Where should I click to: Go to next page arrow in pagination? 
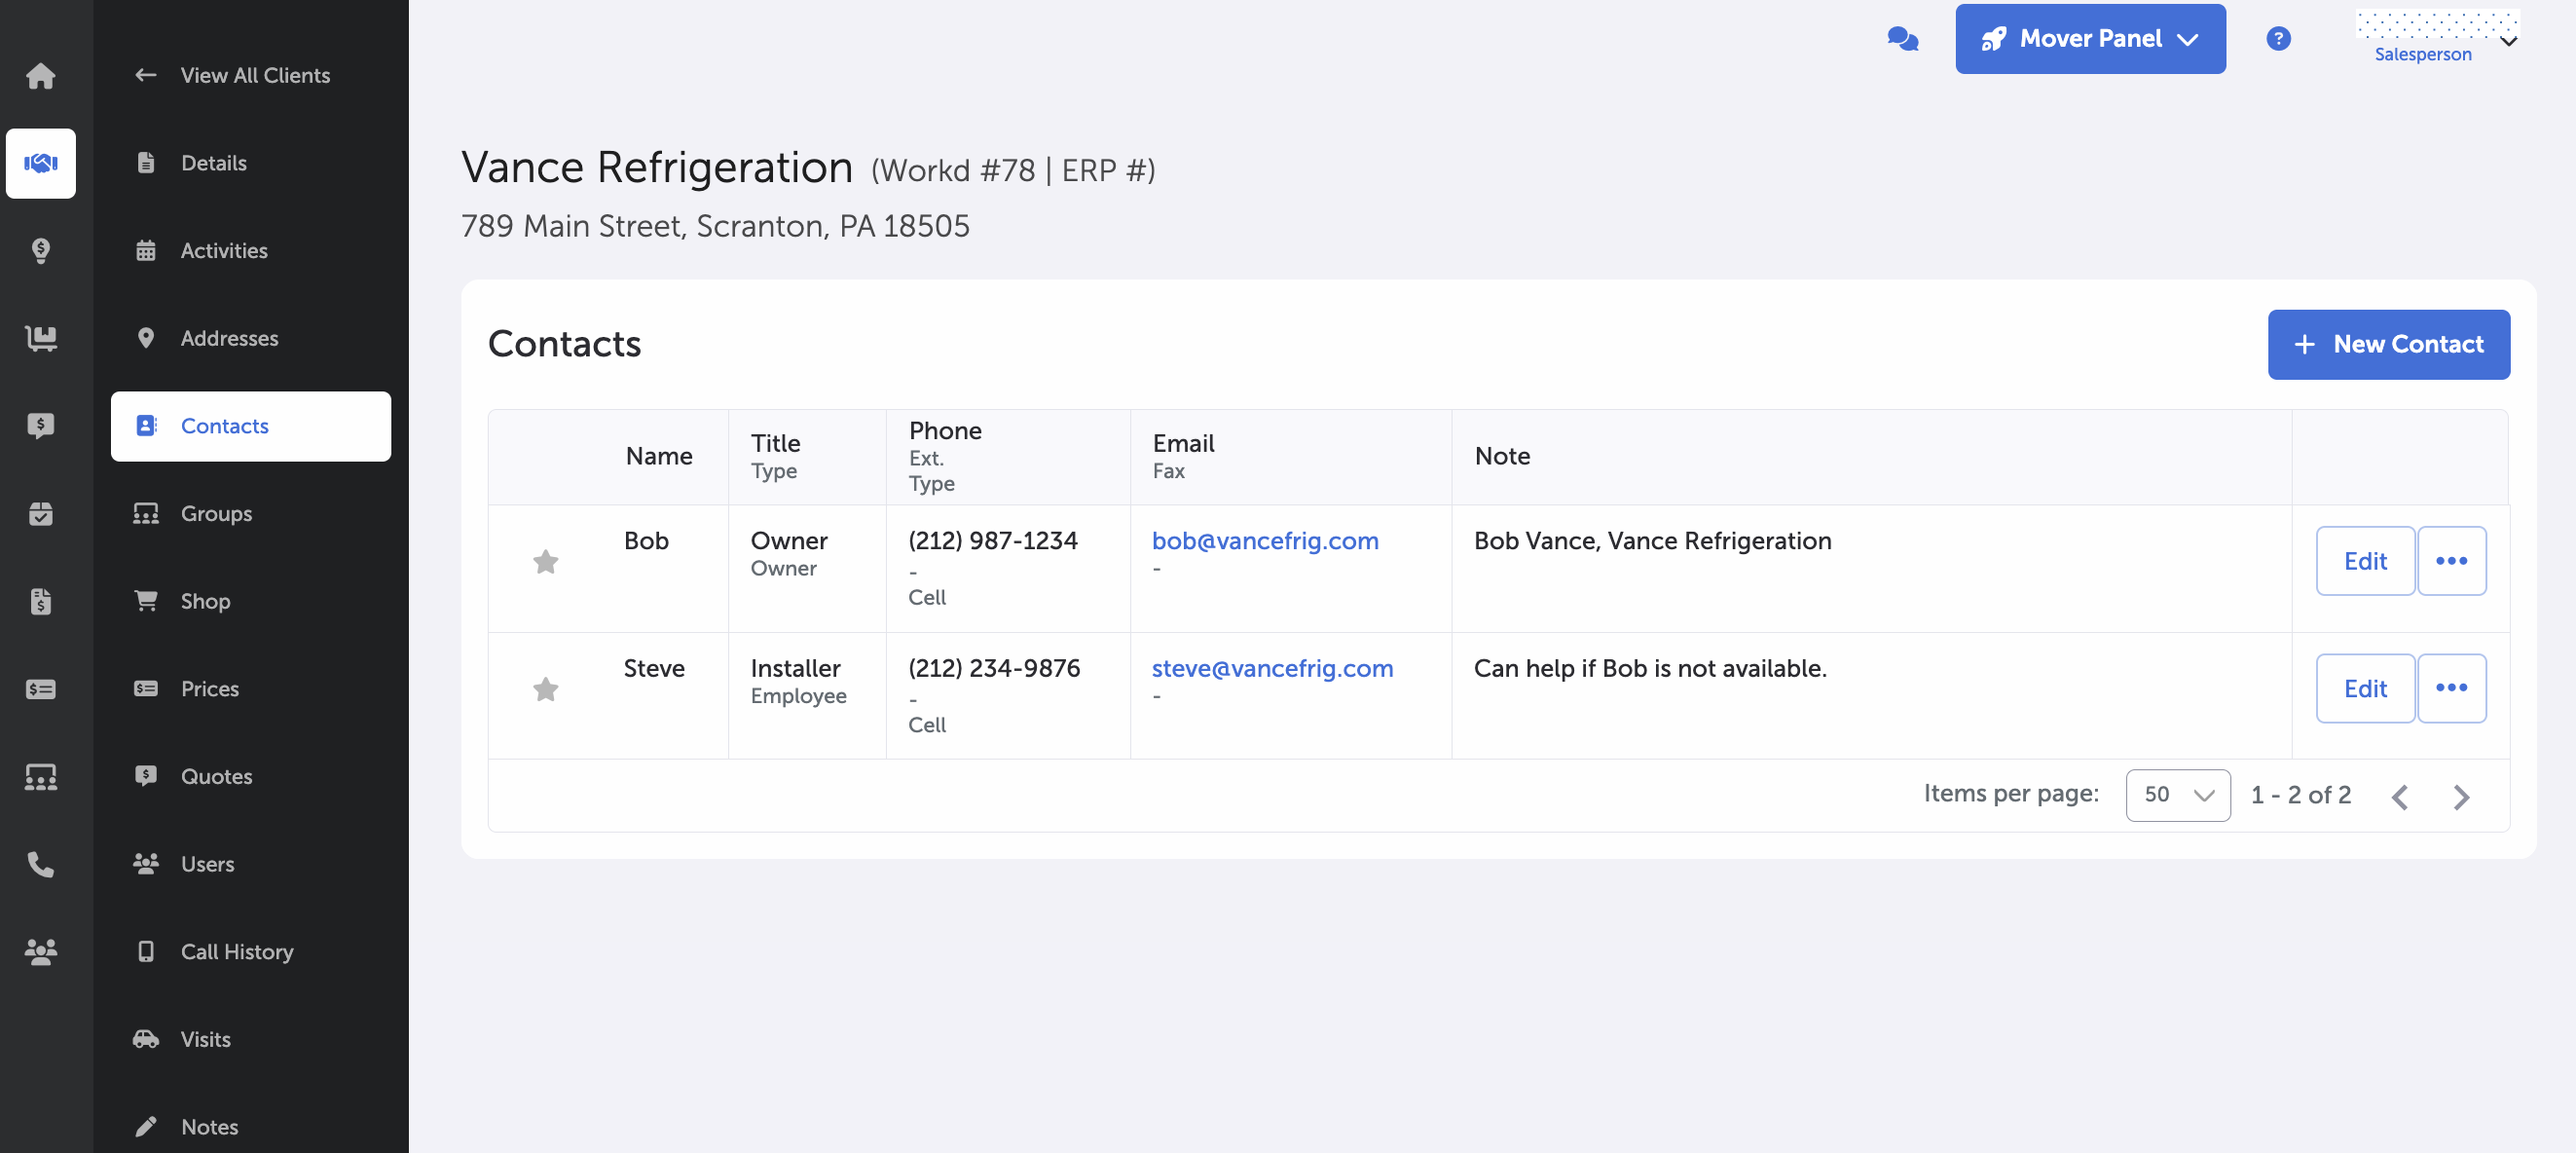click(x=2461, y=797)
